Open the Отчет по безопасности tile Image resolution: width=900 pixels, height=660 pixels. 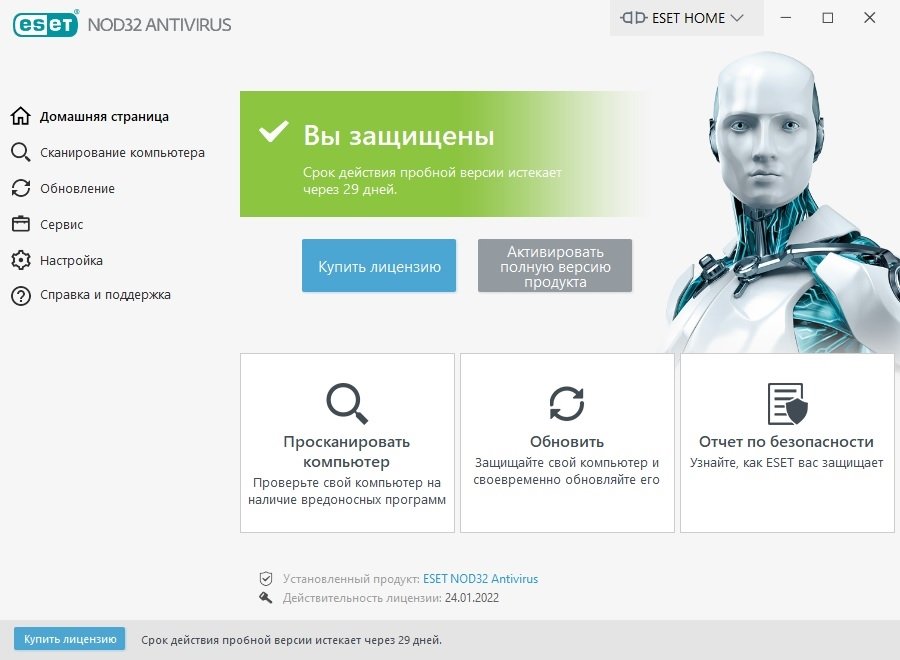(x=787, y=443)
